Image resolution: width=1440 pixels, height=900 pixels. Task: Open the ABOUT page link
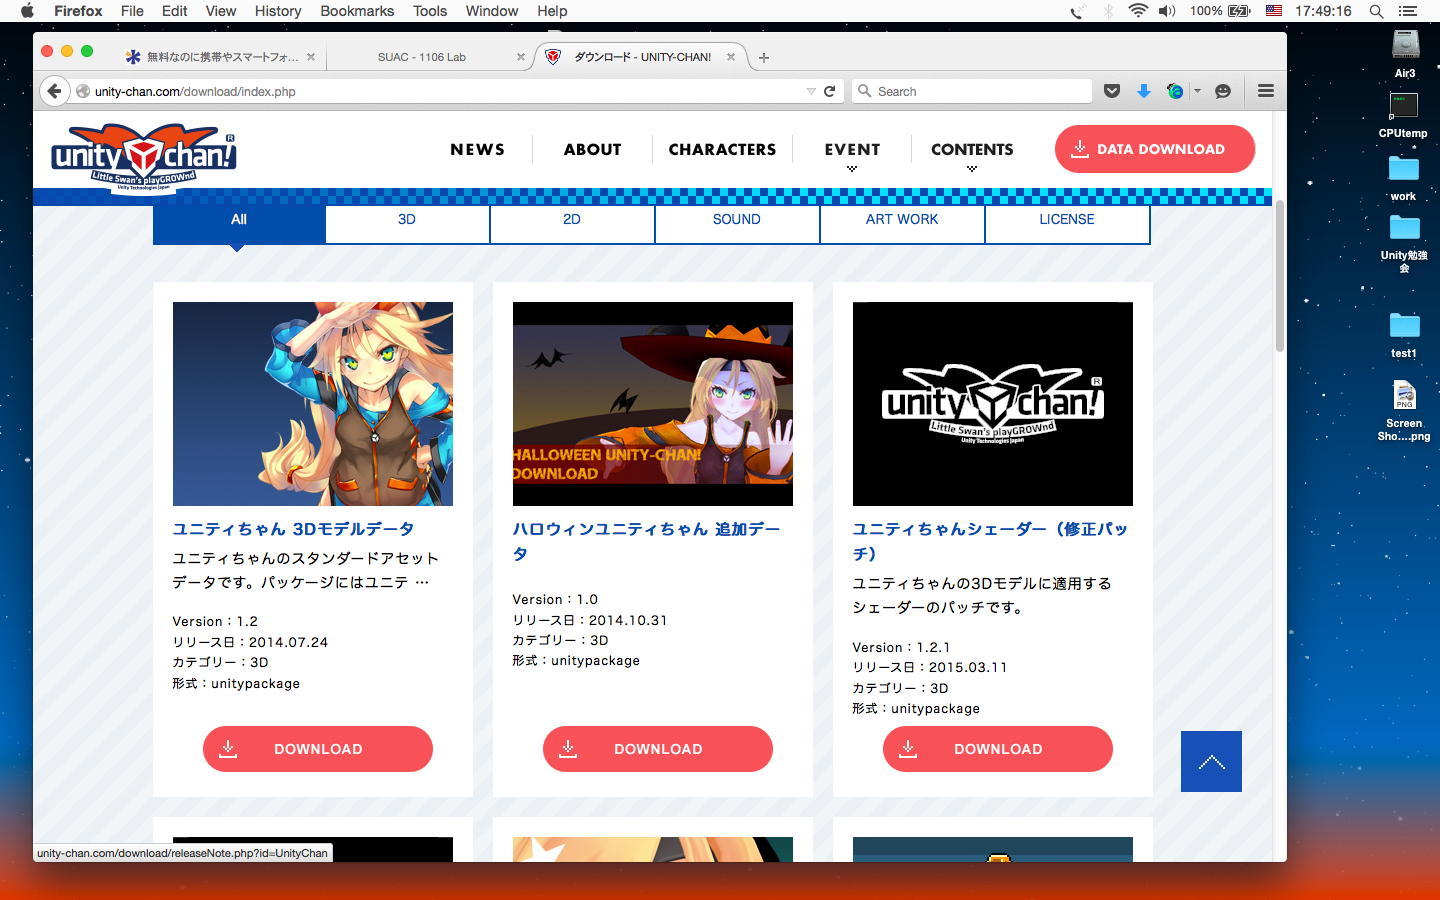[592, 149]
